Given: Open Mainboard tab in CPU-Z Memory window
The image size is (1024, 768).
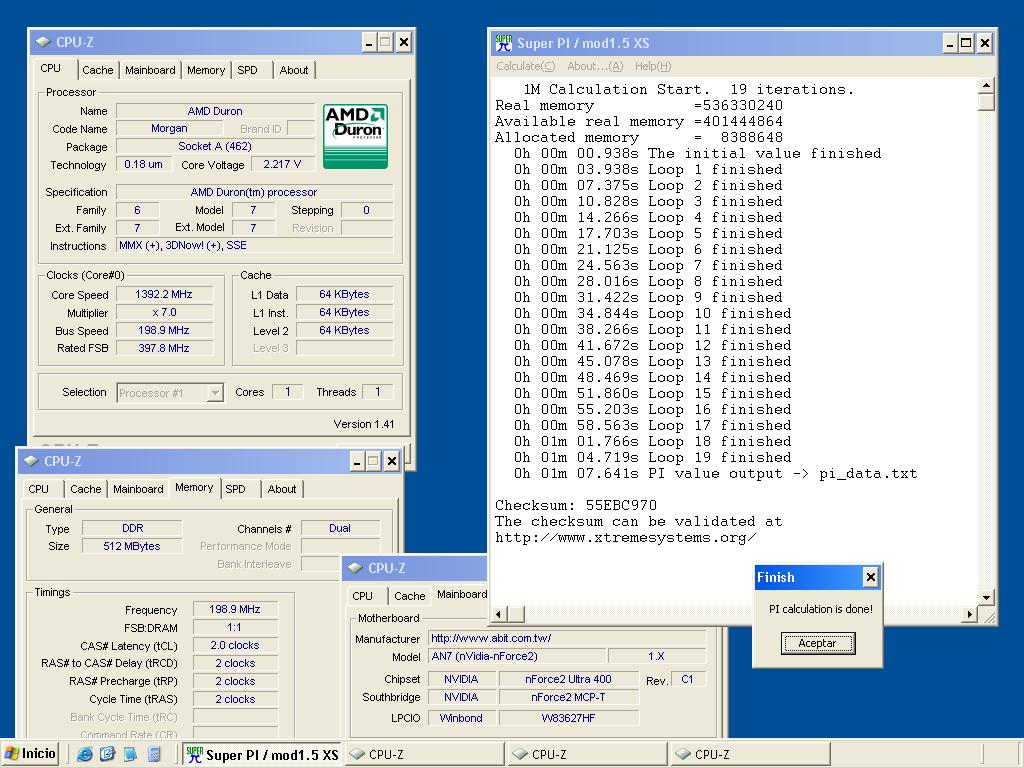Looking at the screenshot, I should point(138,489).
